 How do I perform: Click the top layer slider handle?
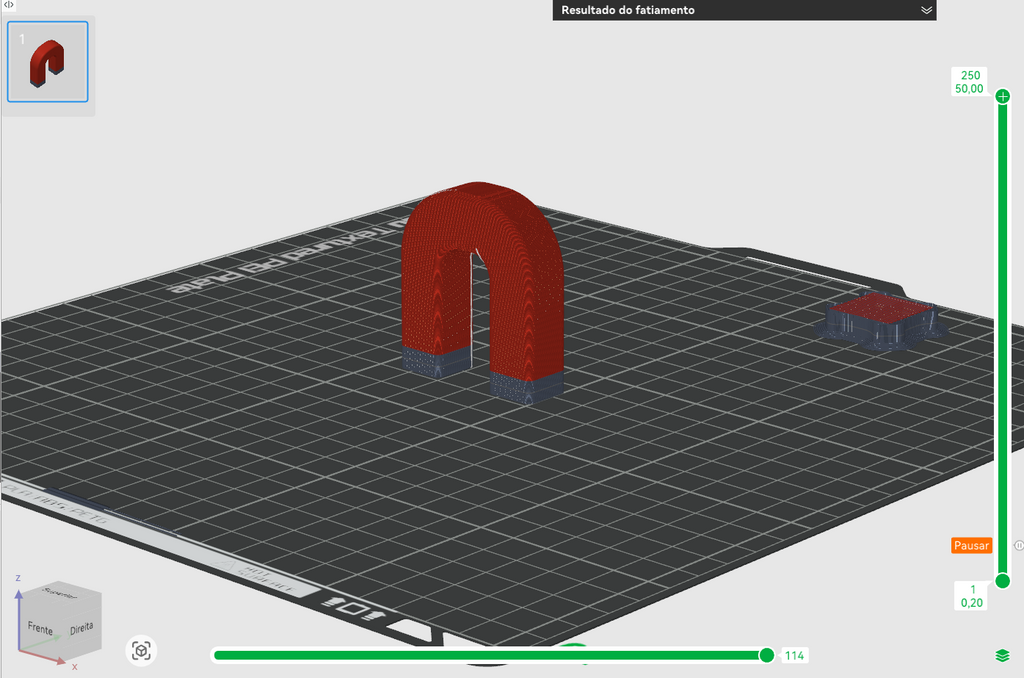1002,97
